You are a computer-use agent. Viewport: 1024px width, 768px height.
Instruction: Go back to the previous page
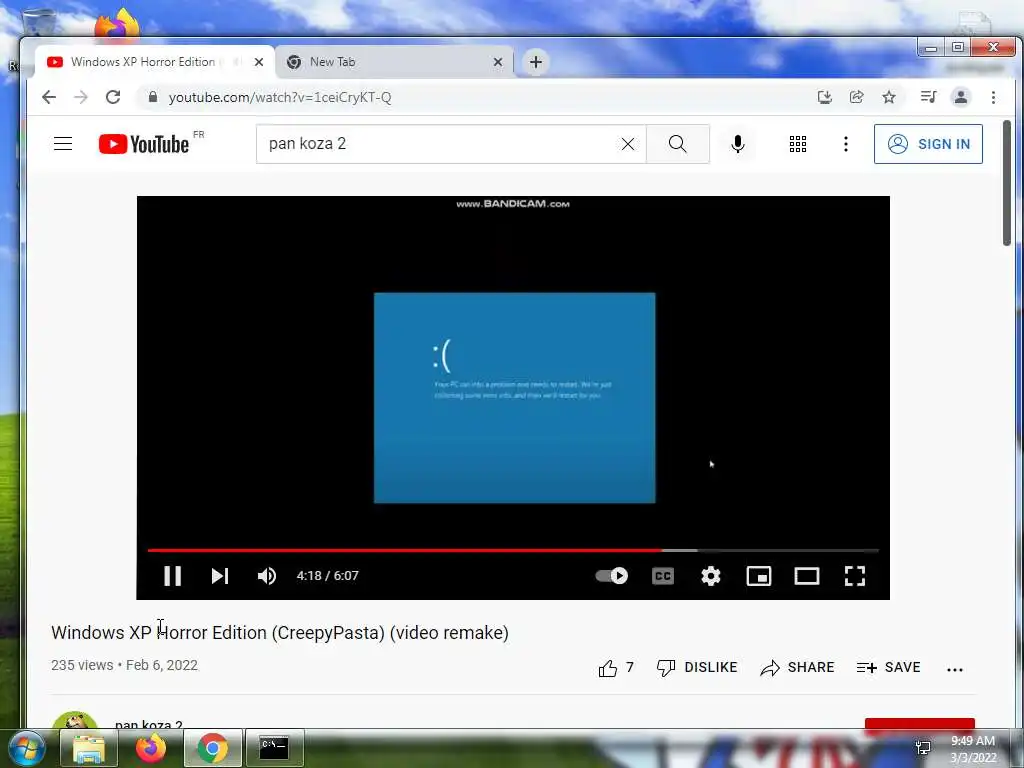49,97
